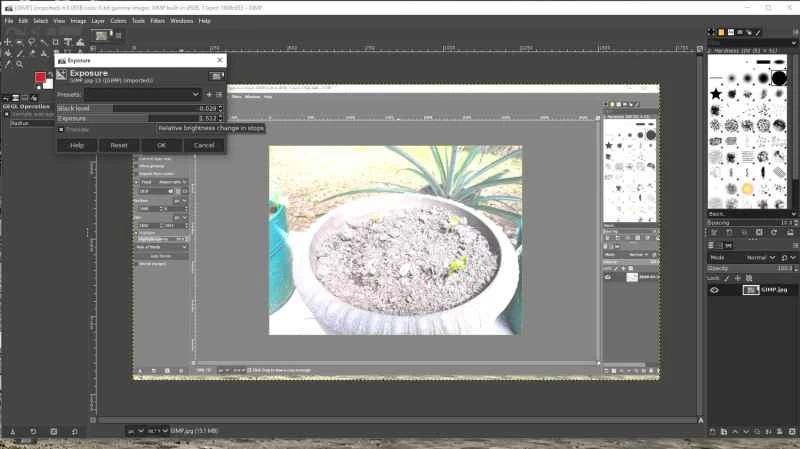Open the Presets dropdown in Exposure dialog
This screenshot has height=449, width=800.
coord(128,94)
